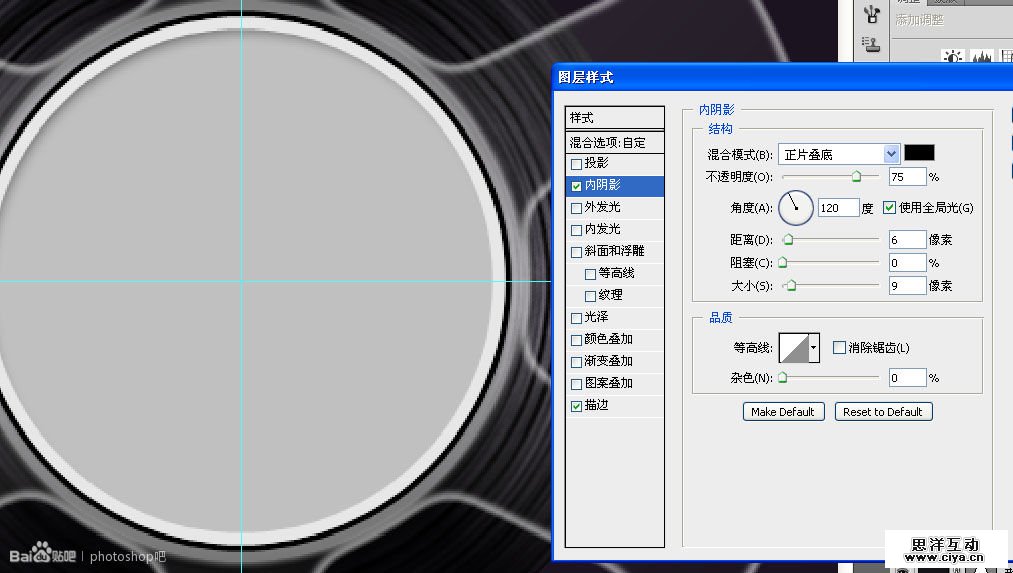Open the 混合模式 blend mode dropdown
The image size is (1013, 573).
[891, 154]
